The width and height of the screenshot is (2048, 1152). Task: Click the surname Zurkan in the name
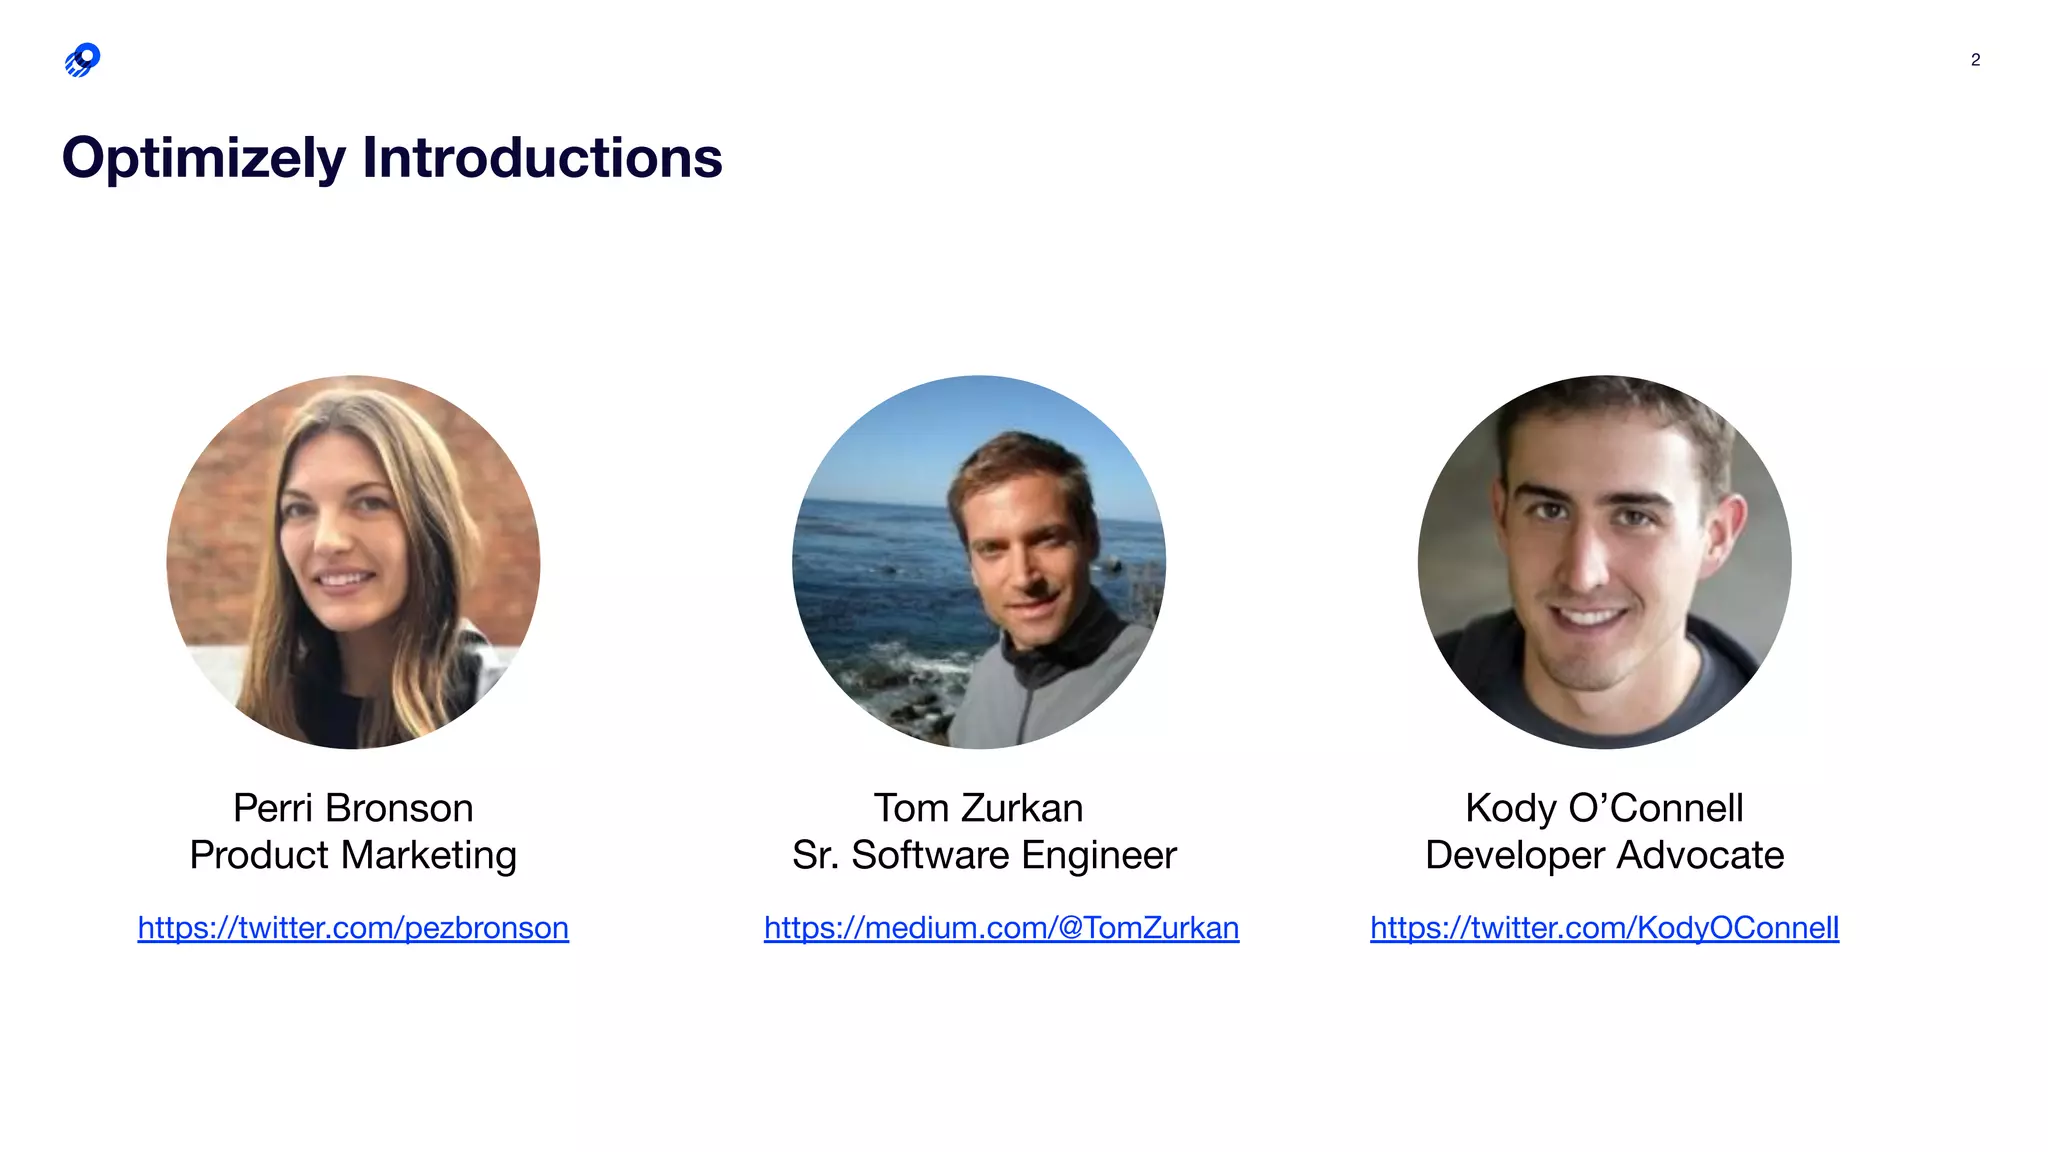(x=1021, y=808)
